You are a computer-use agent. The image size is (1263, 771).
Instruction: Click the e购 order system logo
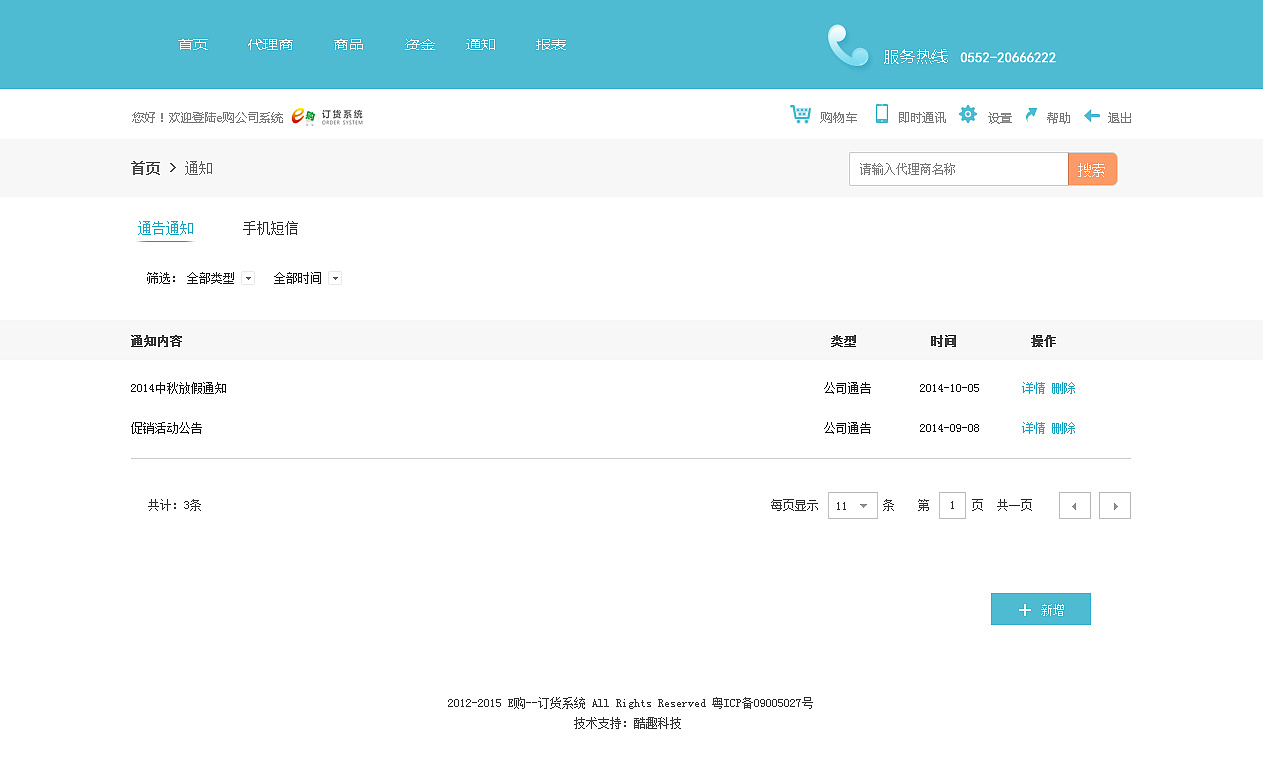327,117
